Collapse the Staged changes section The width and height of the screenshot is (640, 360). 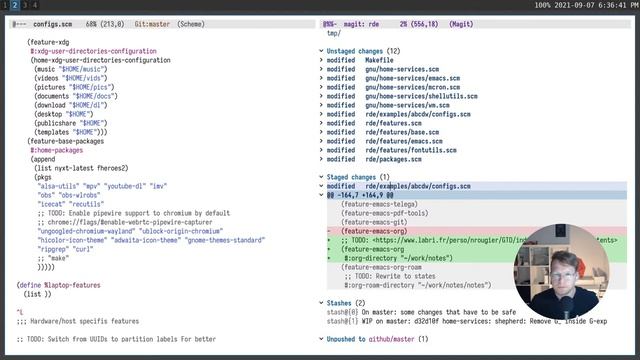pyautogui.click(x=321, y=177)
